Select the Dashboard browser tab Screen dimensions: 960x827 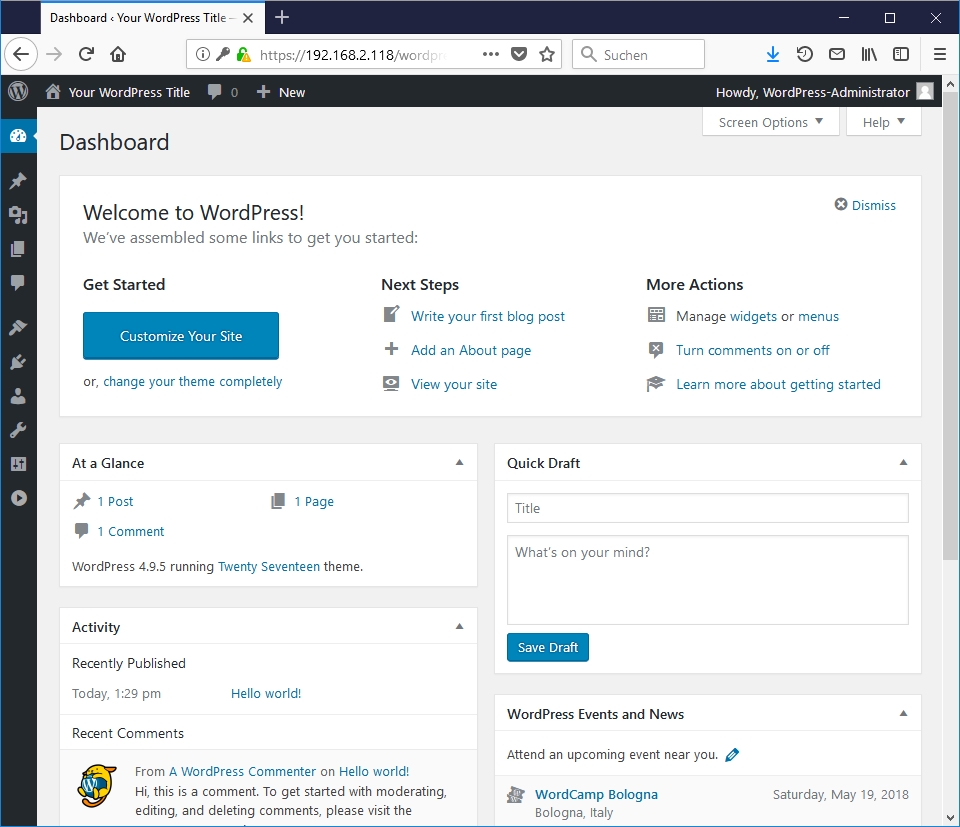(153, 18)
